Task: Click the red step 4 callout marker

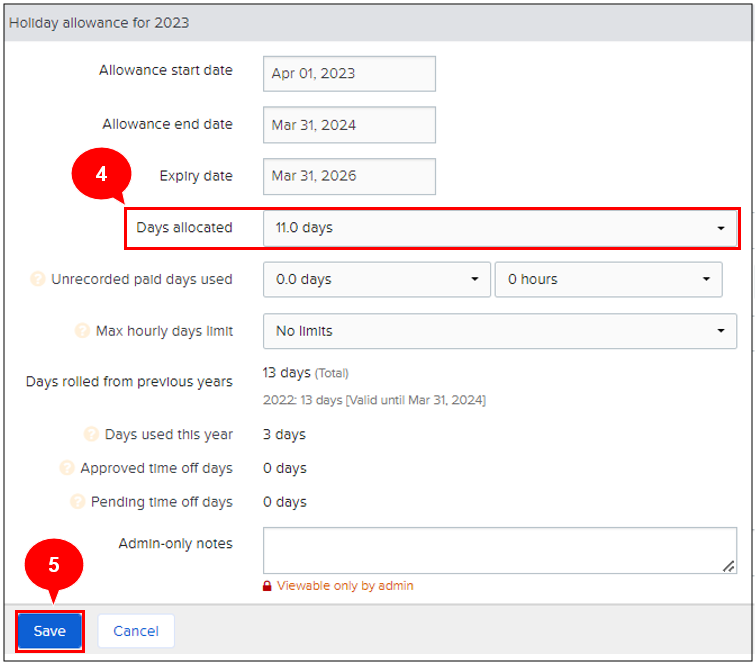Action: [101, 173]
